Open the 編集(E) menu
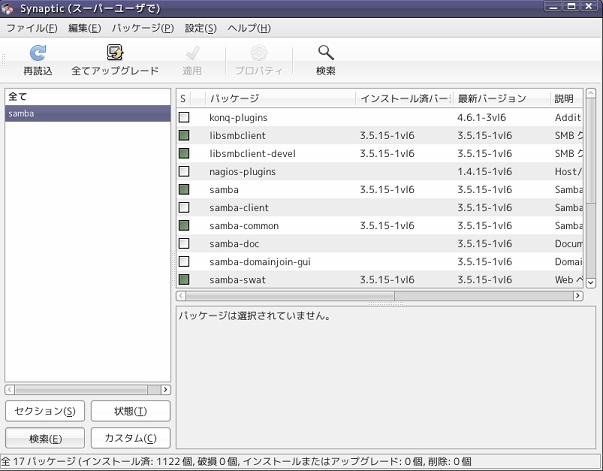The height and width of the screenshot is (471, 603). (x=85, y=28)
